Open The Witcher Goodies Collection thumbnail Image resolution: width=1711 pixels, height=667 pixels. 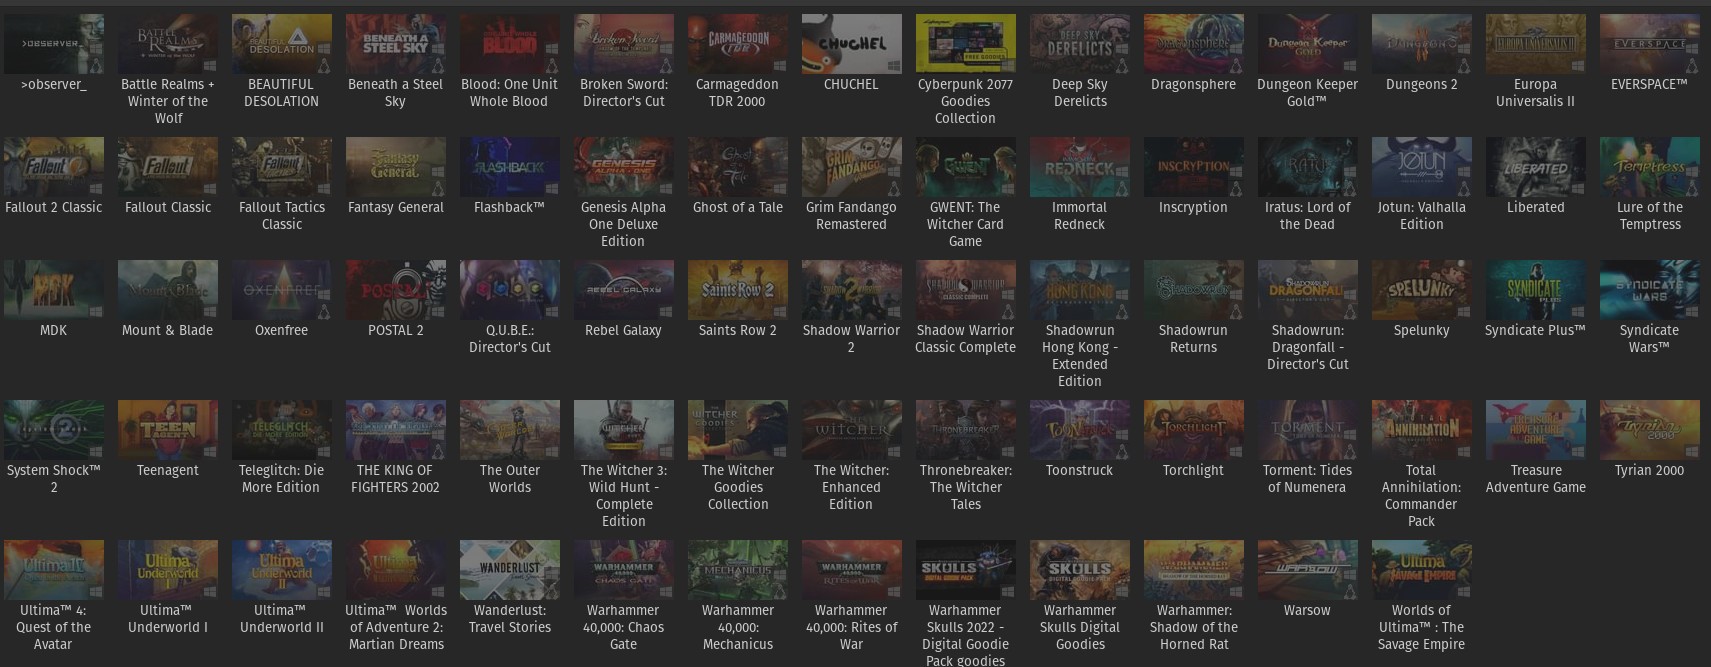738,430
